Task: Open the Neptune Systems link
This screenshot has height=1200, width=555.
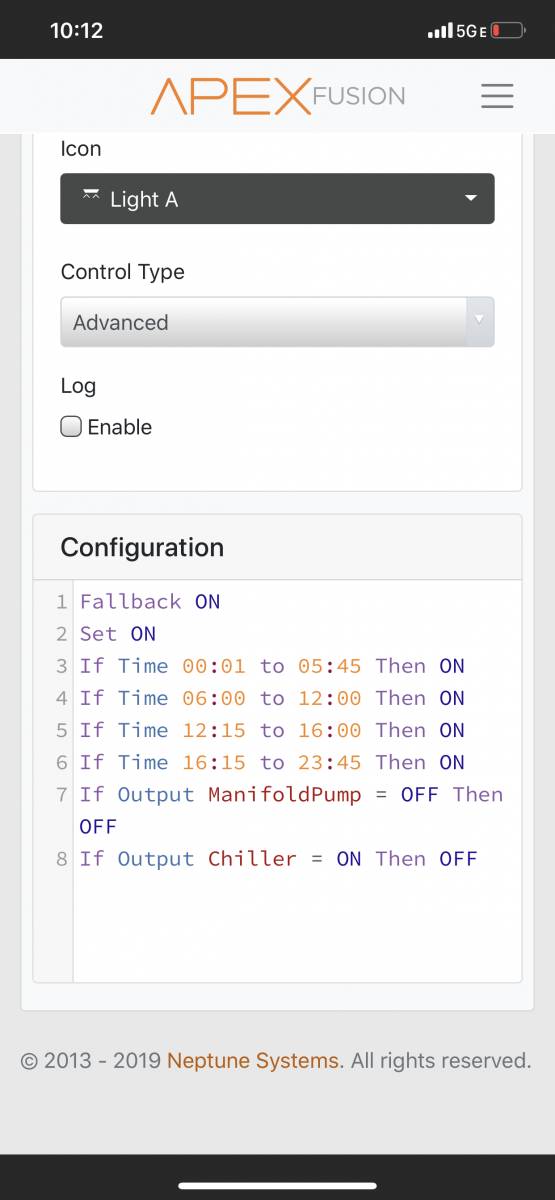Action: coord(253,1060)
